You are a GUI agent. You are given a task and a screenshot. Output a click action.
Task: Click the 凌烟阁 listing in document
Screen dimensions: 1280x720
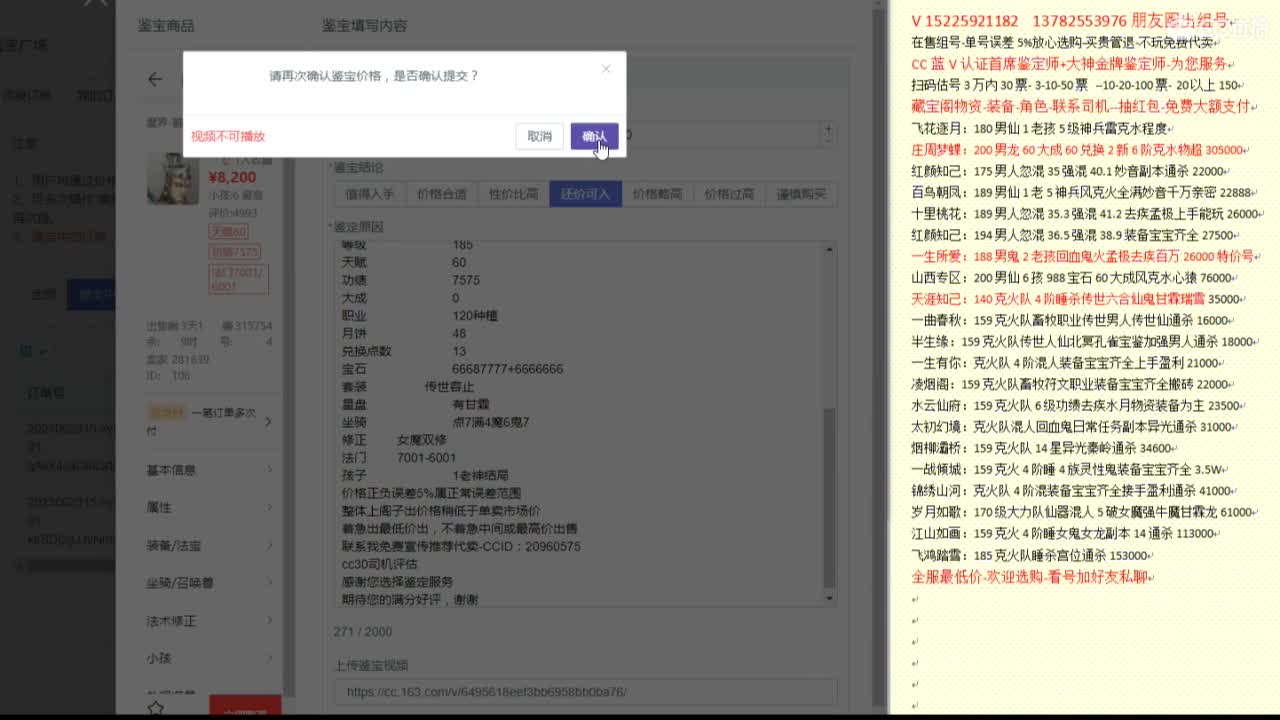point(1070,384)
